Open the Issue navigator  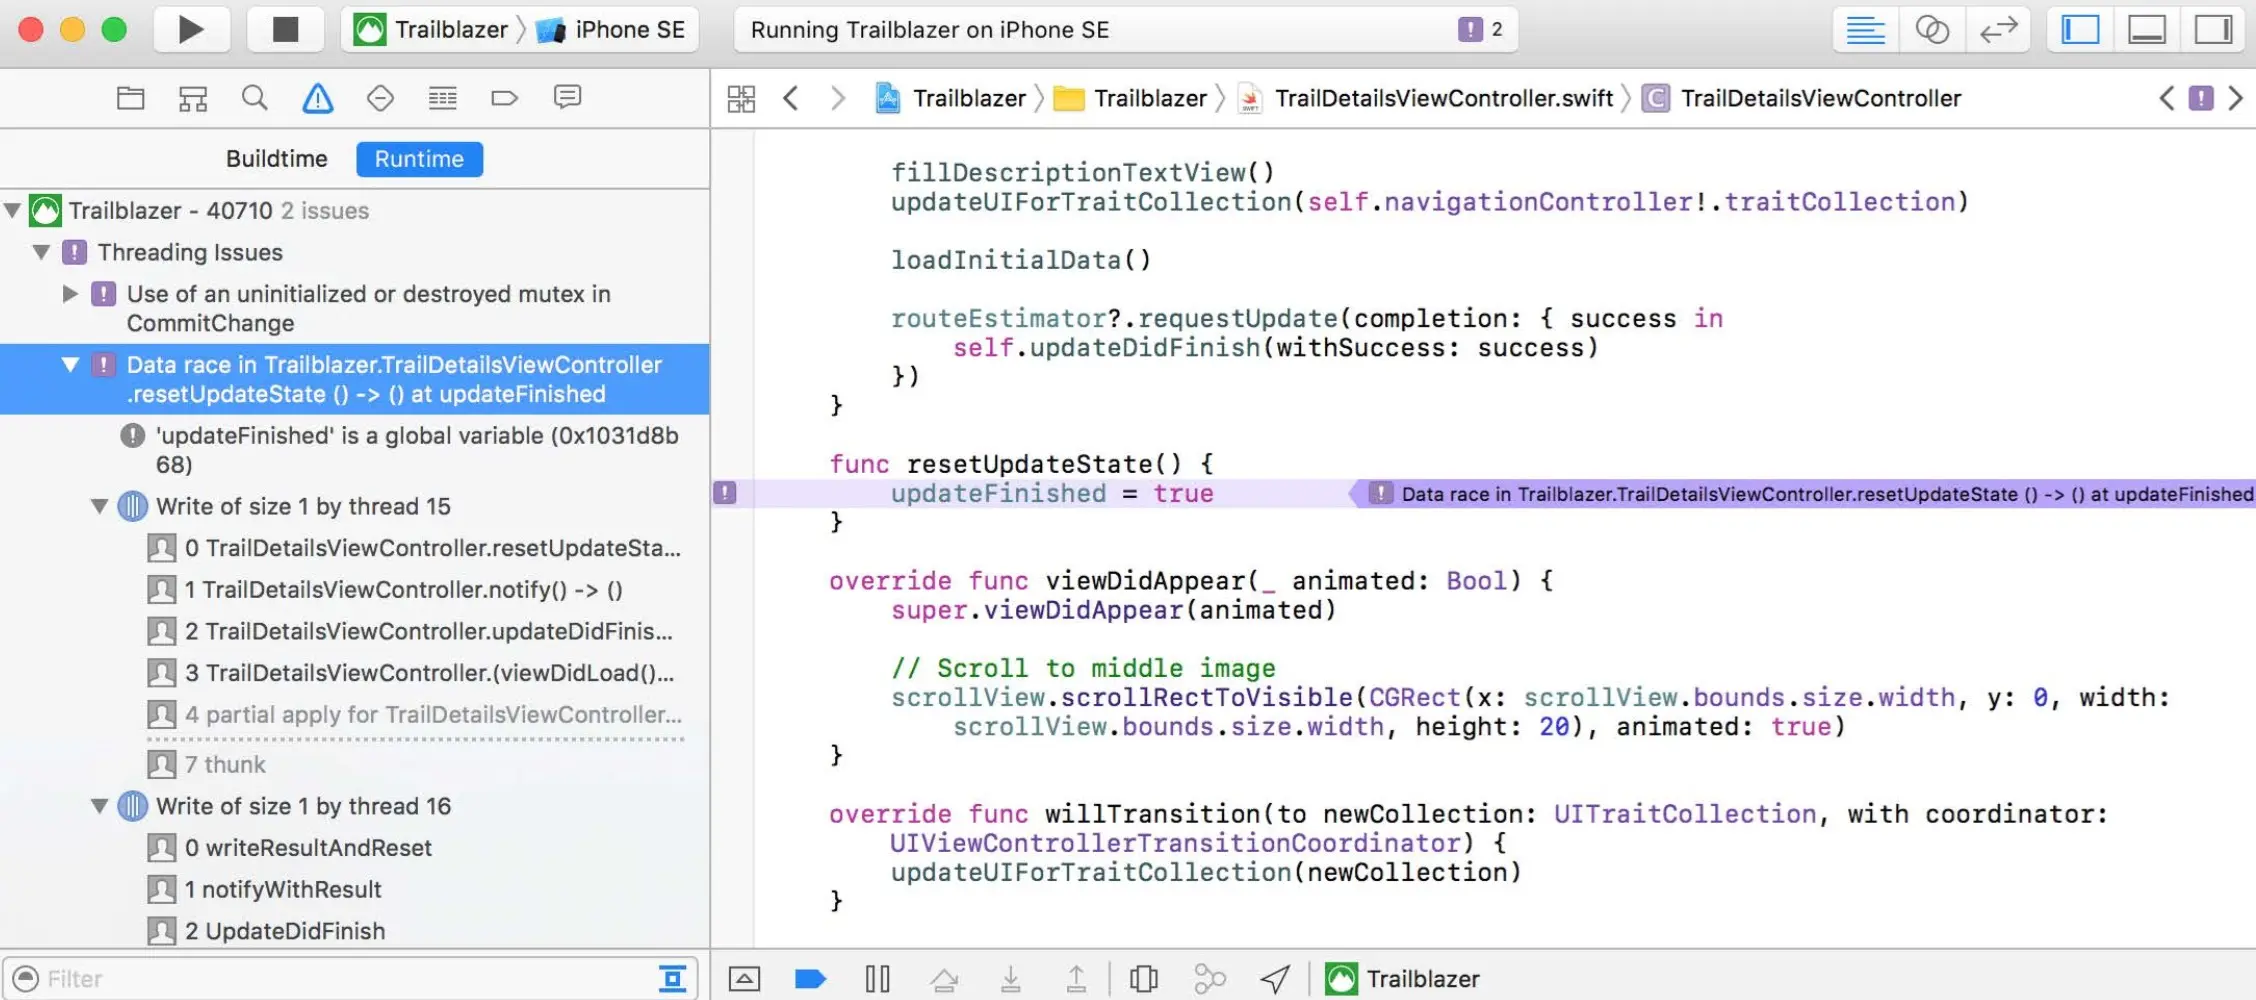click(x=318, y=98)
